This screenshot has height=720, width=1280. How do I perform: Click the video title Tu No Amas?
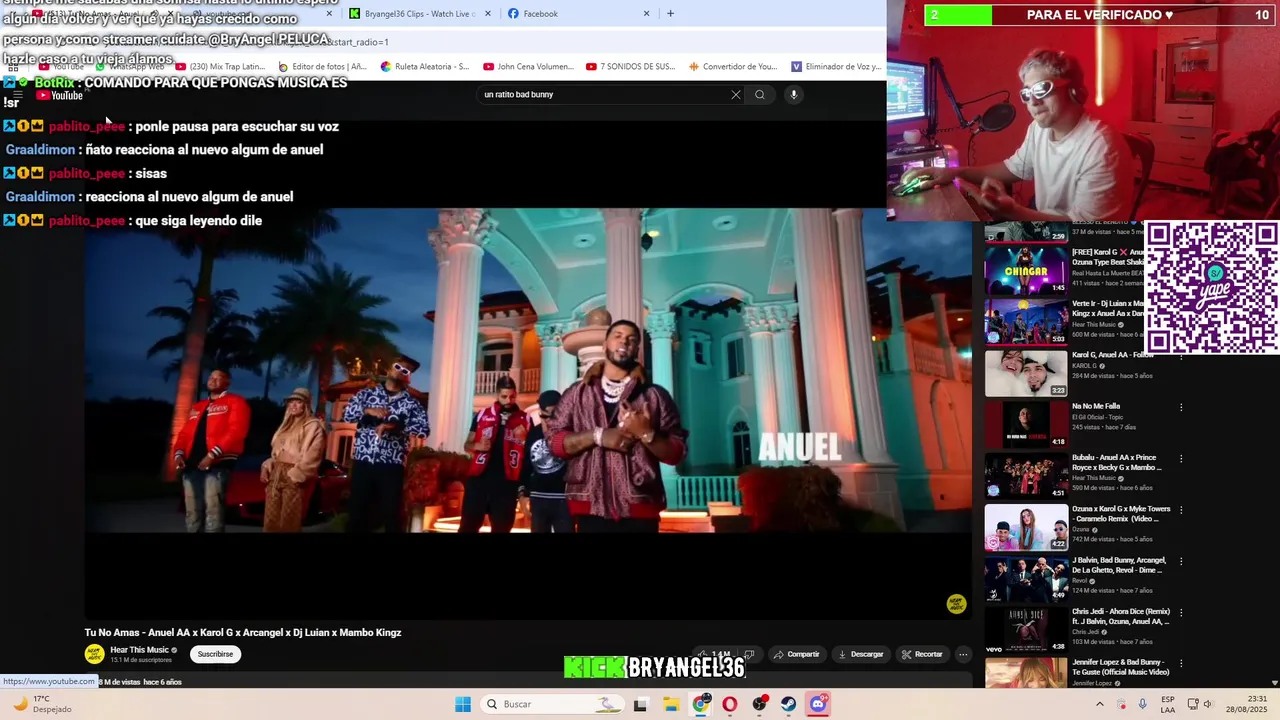click(243, 633)
